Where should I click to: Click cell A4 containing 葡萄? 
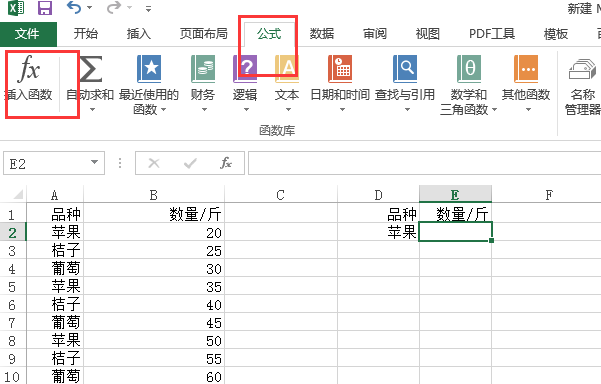point(55,268)
